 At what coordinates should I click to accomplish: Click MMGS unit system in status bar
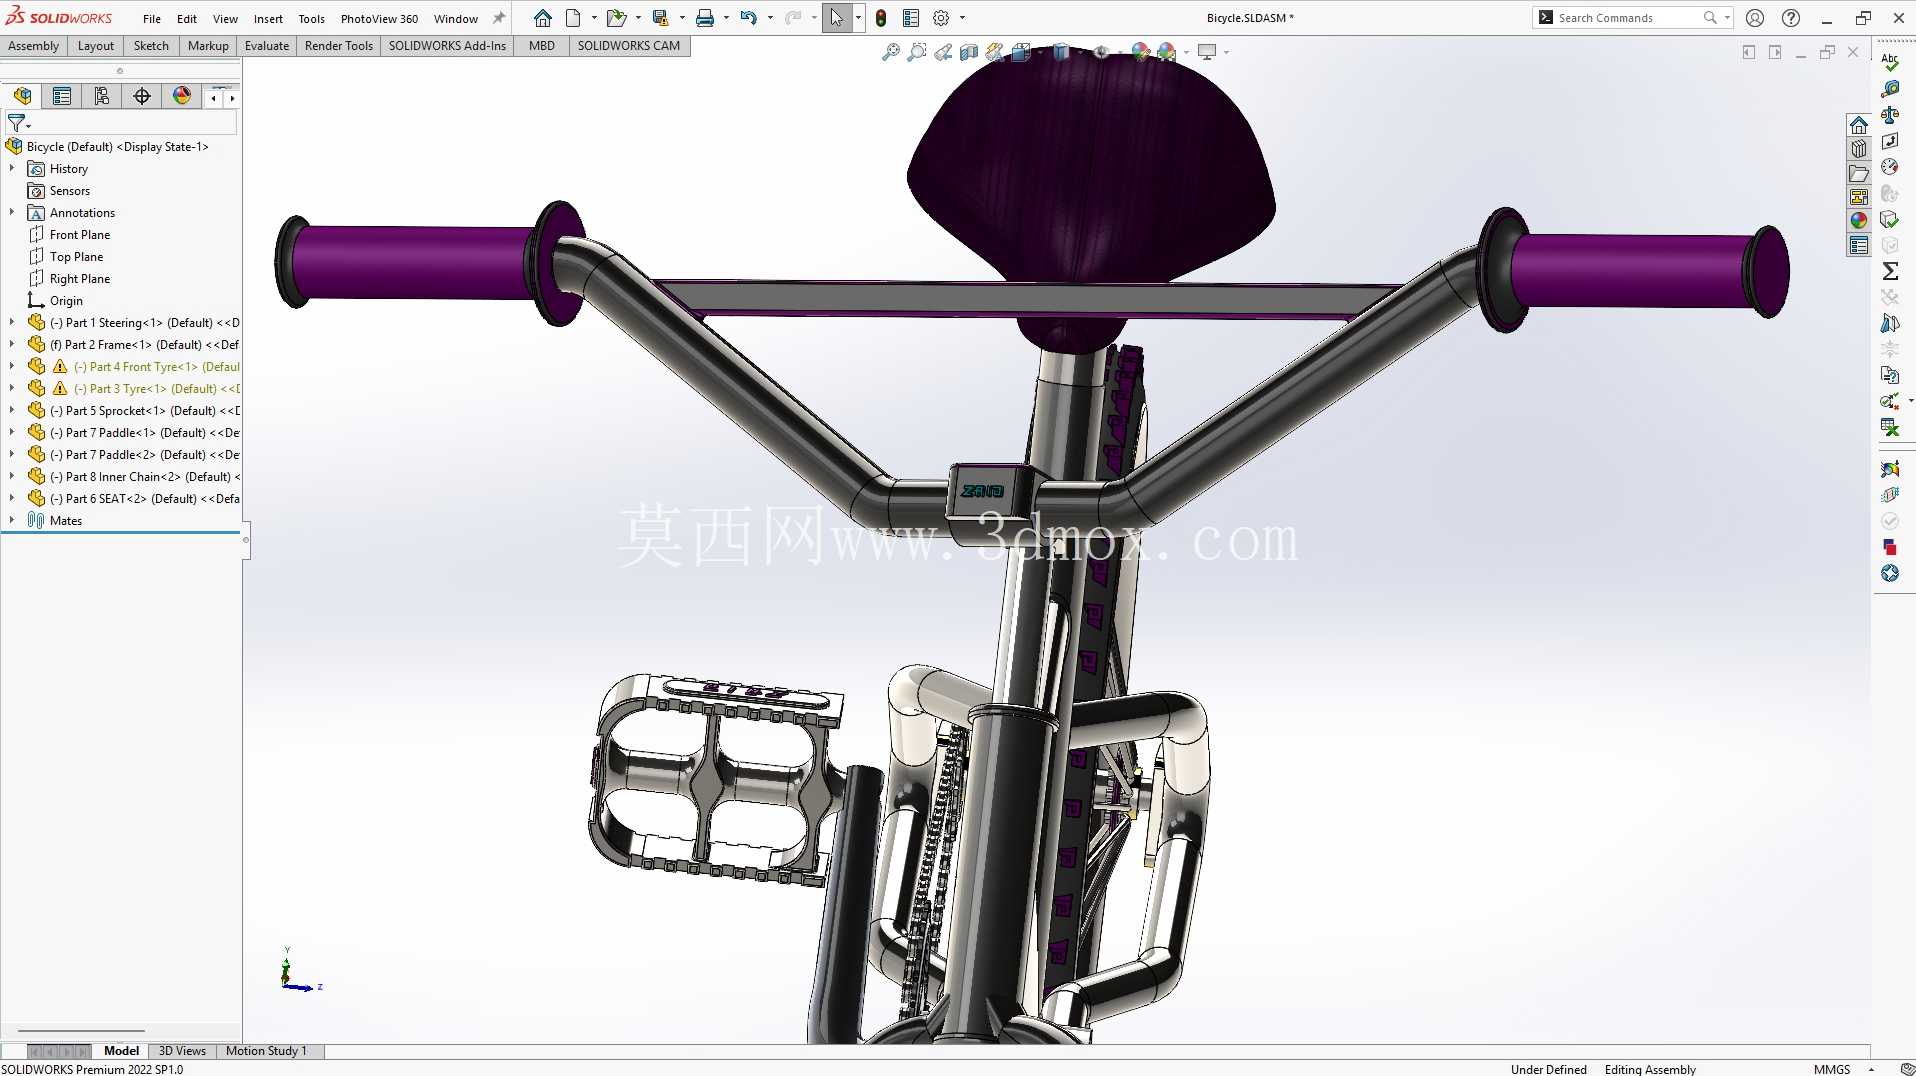pos(1831,1069)
